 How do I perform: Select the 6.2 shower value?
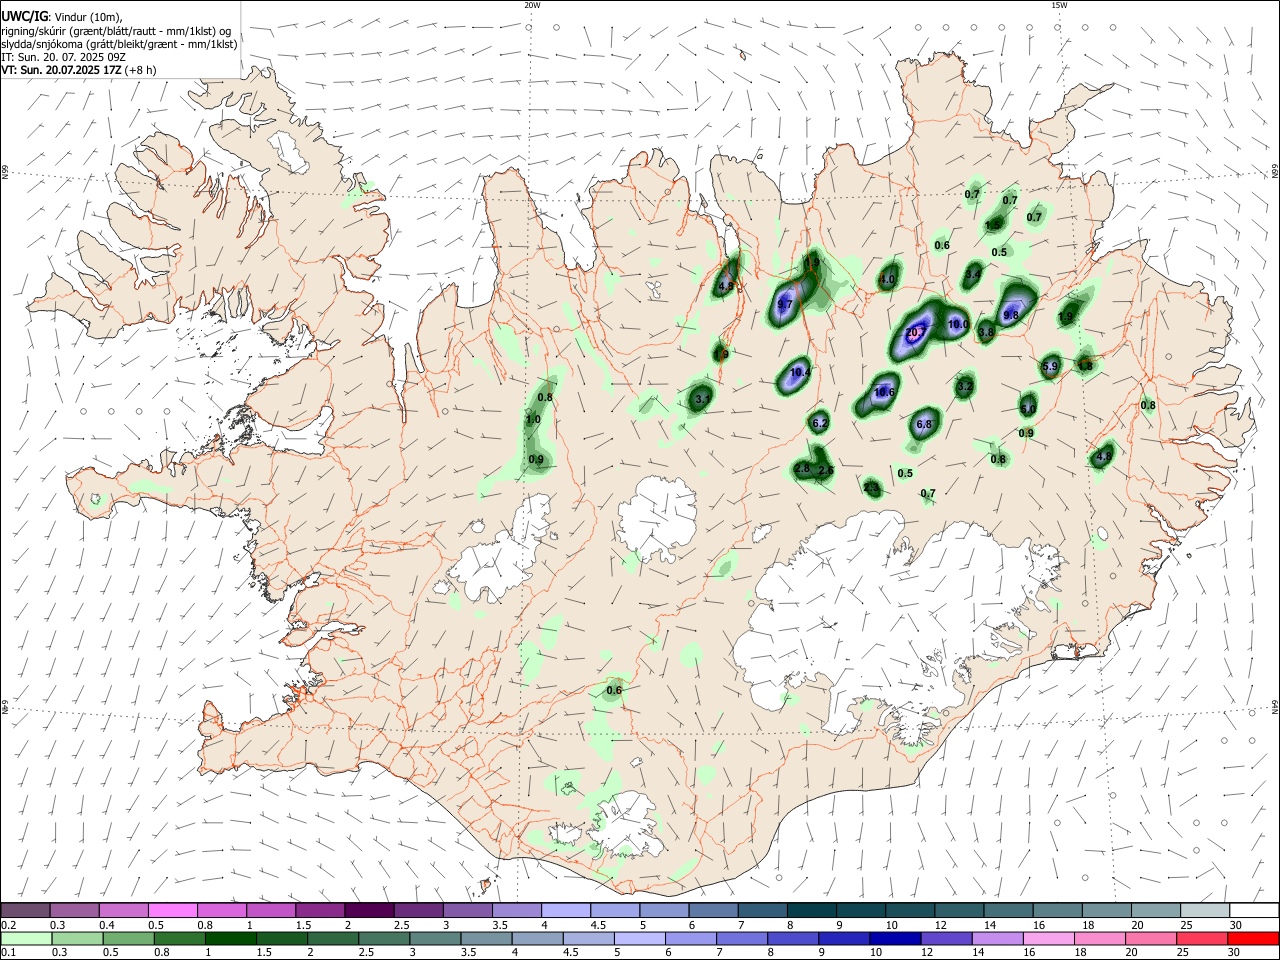click(x=820, y=423)
